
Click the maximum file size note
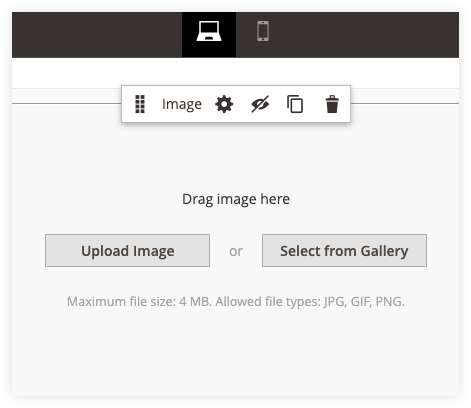point(236,302)
